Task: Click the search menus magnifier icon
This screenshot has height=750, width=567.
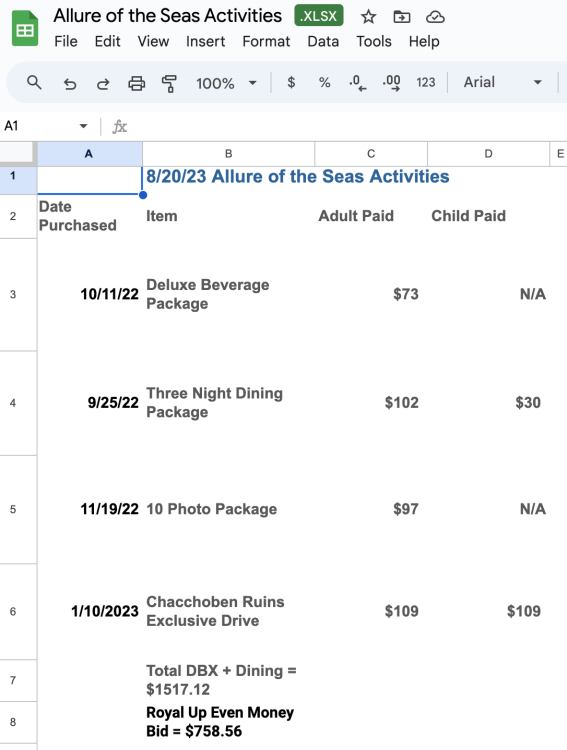Action: [34, 83]
